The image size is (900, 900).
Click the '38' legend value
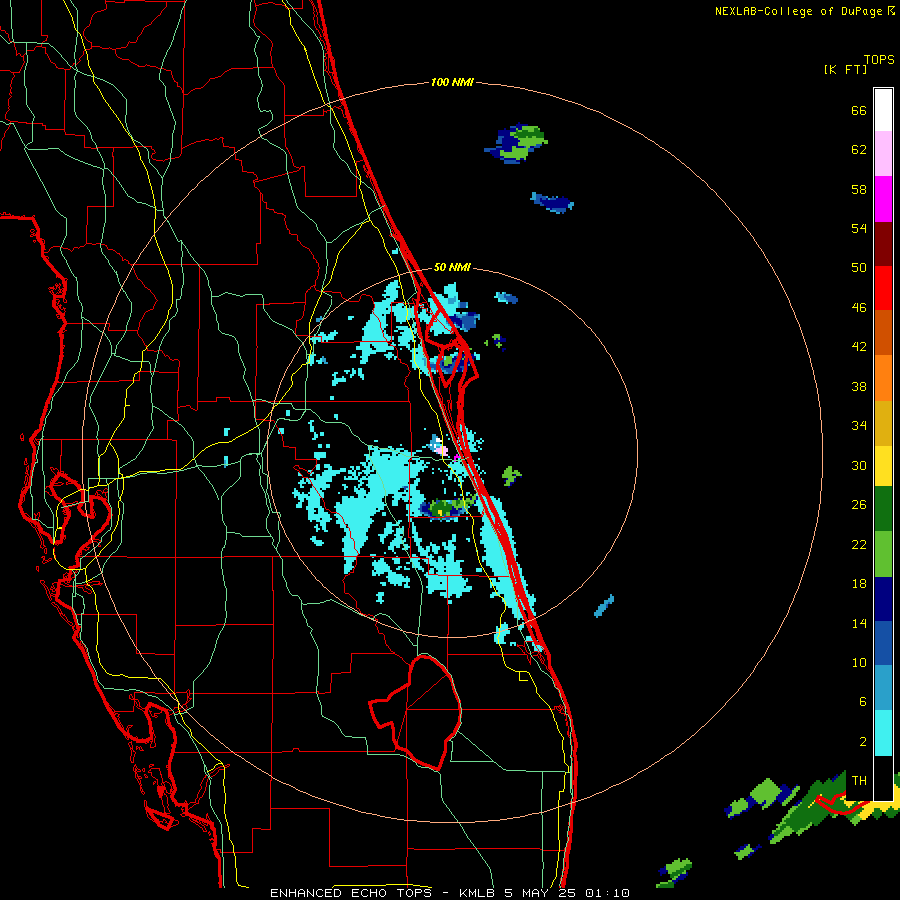(859, 386)
